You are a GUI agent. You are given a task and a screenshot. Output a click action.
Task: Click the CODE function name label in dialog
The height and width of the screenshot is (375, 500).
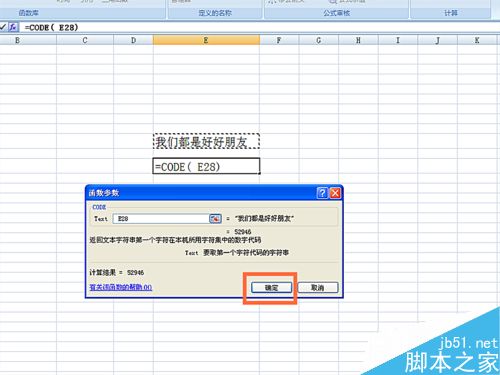point(99,207)
